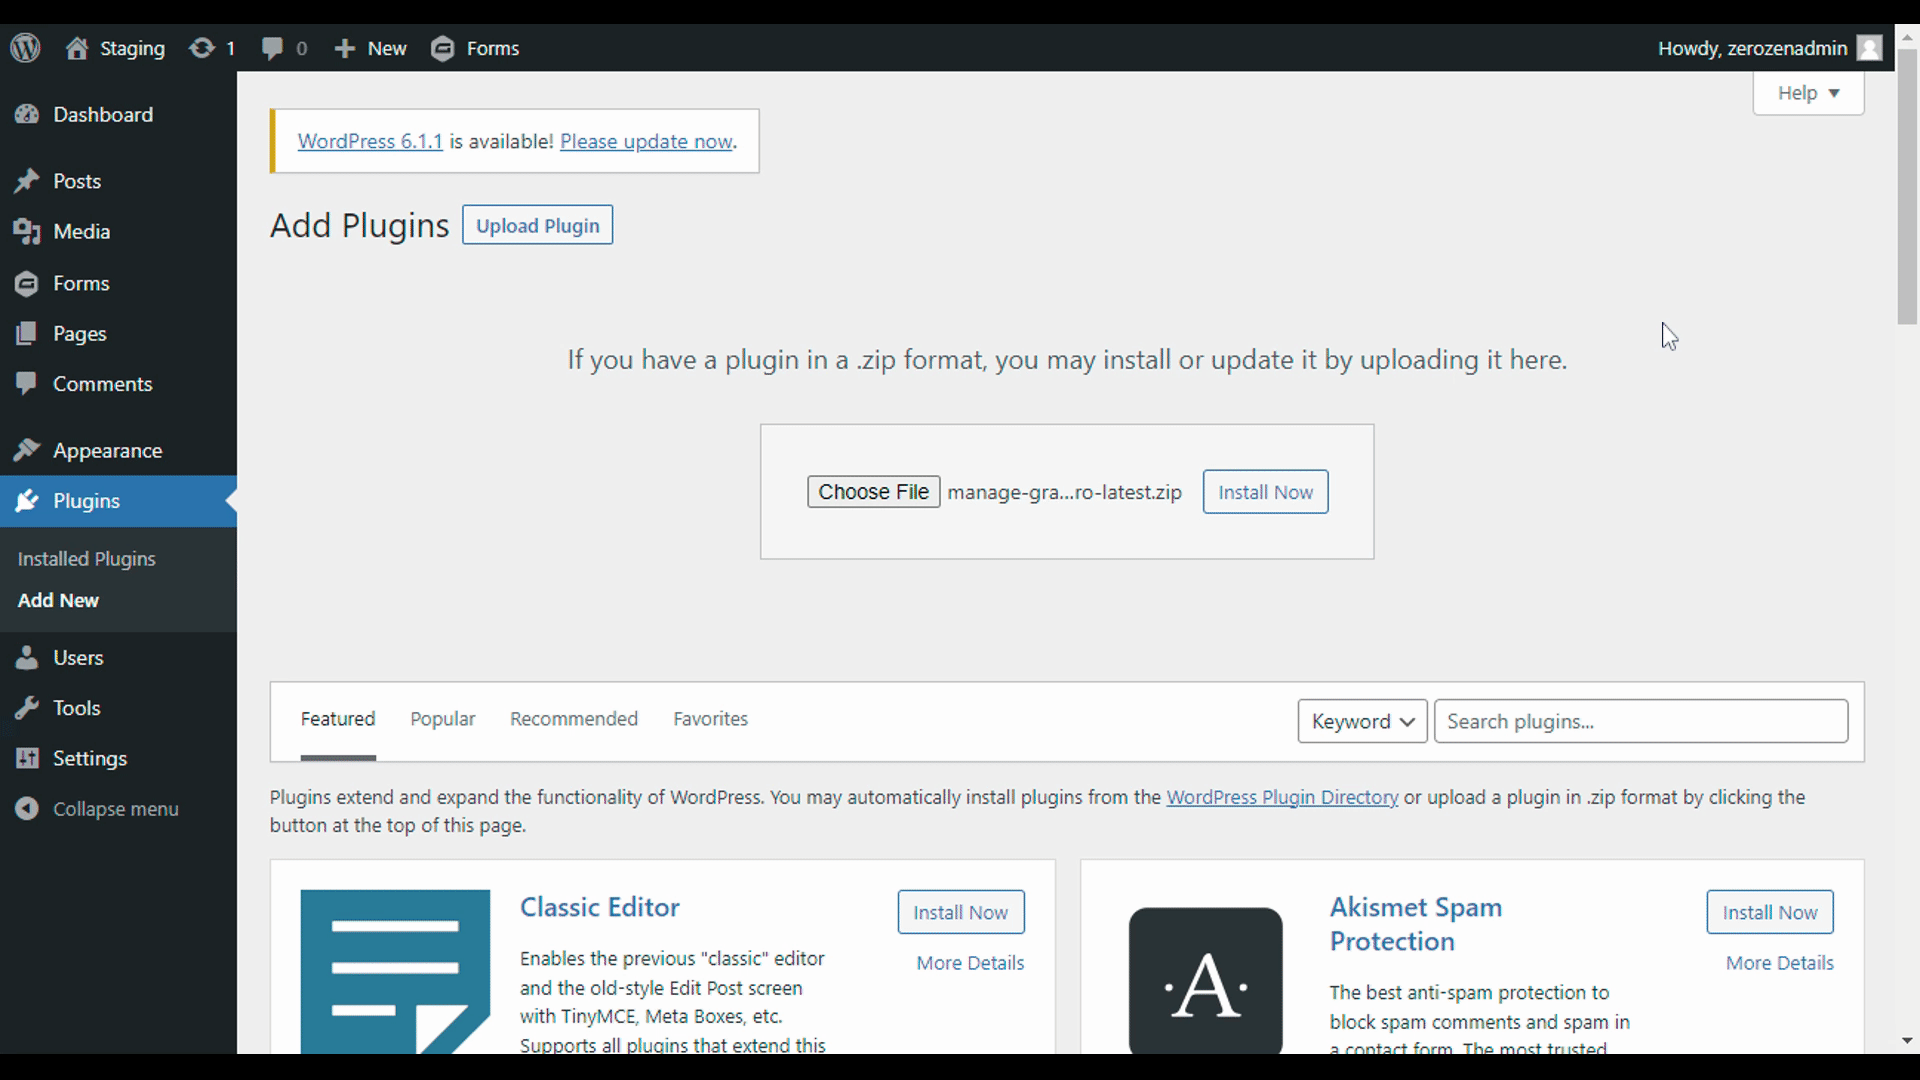Image resolution: width=1920 pixels, height=1080 pixels.
Task: Select the Popular plugins tab
Action: [x=442, y=719]
